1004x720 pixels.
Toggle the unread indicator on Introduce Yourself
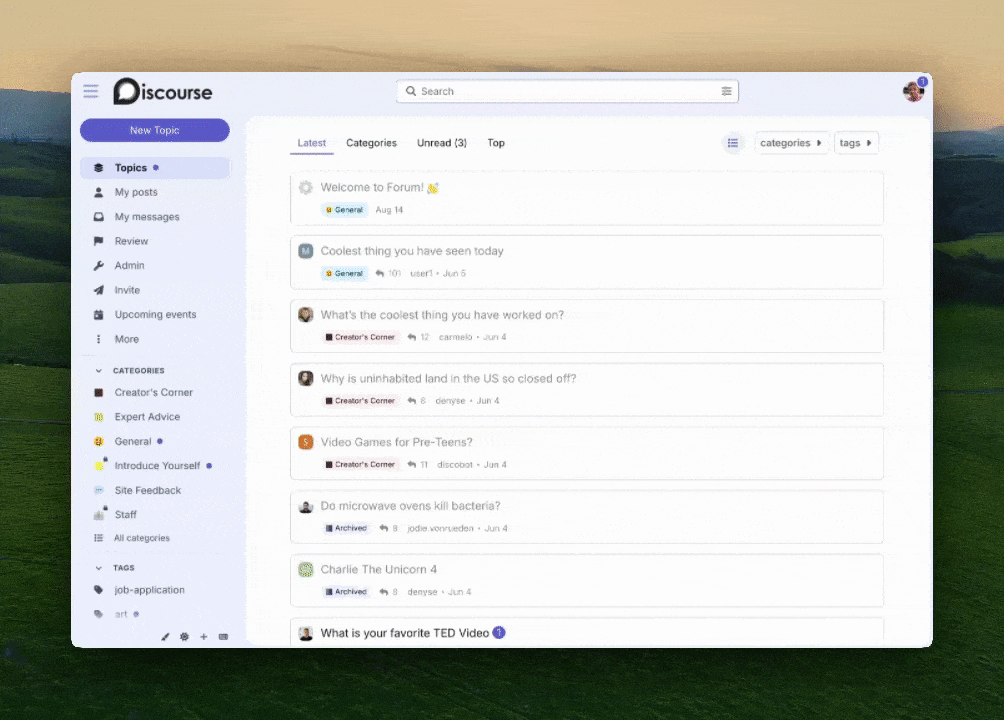click(208, 465)
